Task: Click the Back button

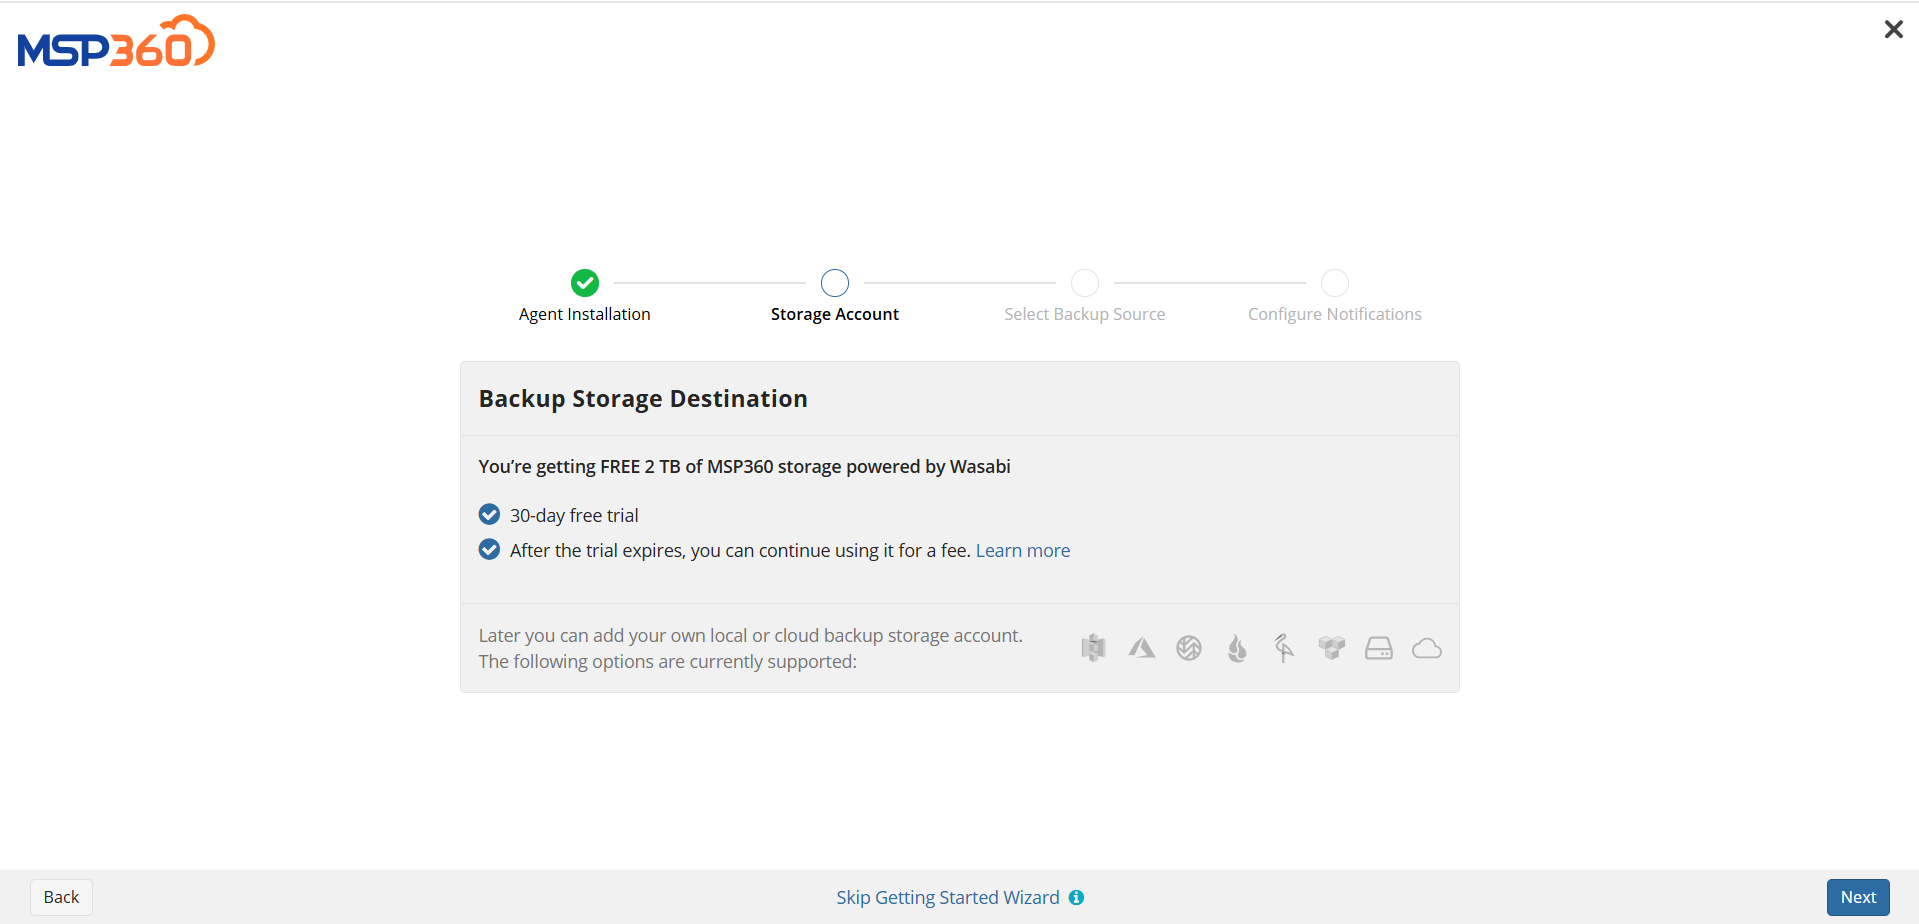Action: point(61,897)
